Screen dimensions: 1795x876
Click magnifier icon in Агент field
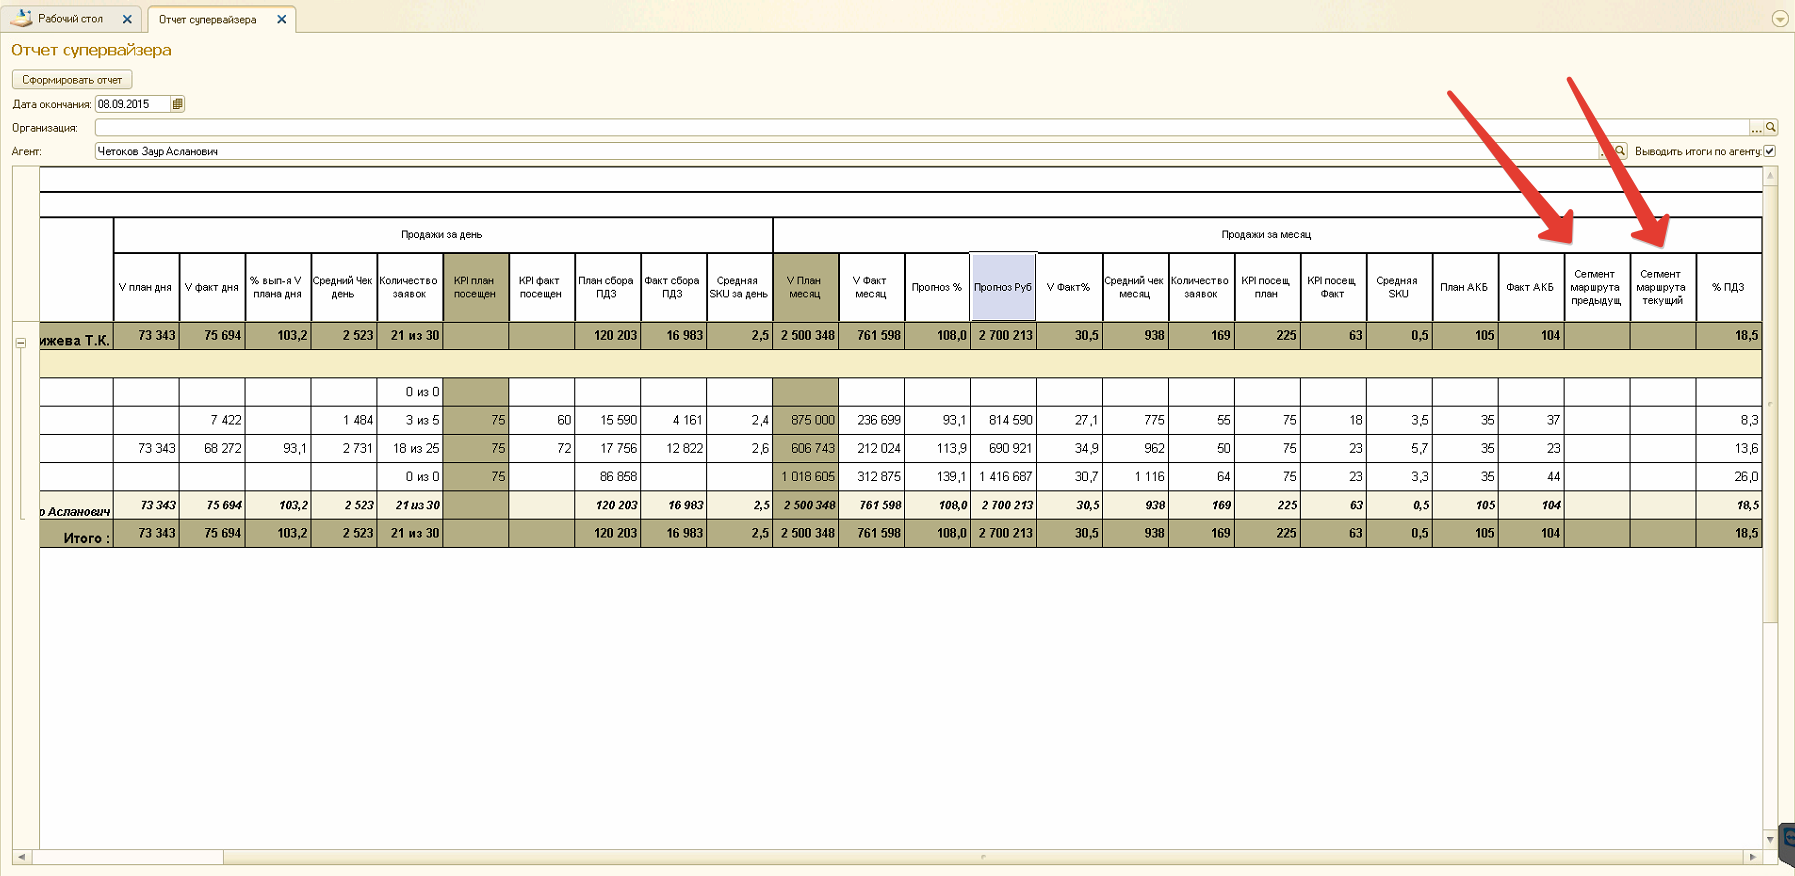pos(1620,152)
